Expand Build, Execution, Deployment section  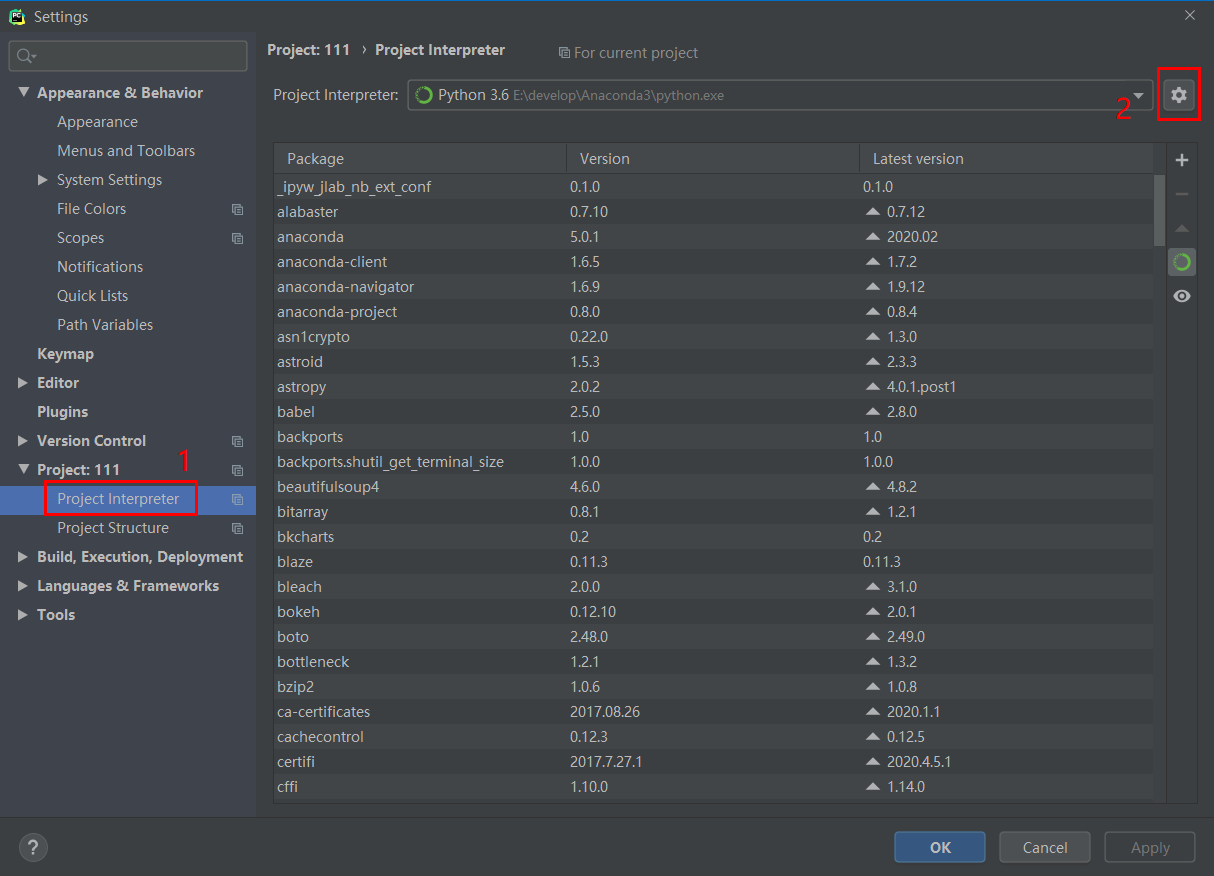coord(23,557)
